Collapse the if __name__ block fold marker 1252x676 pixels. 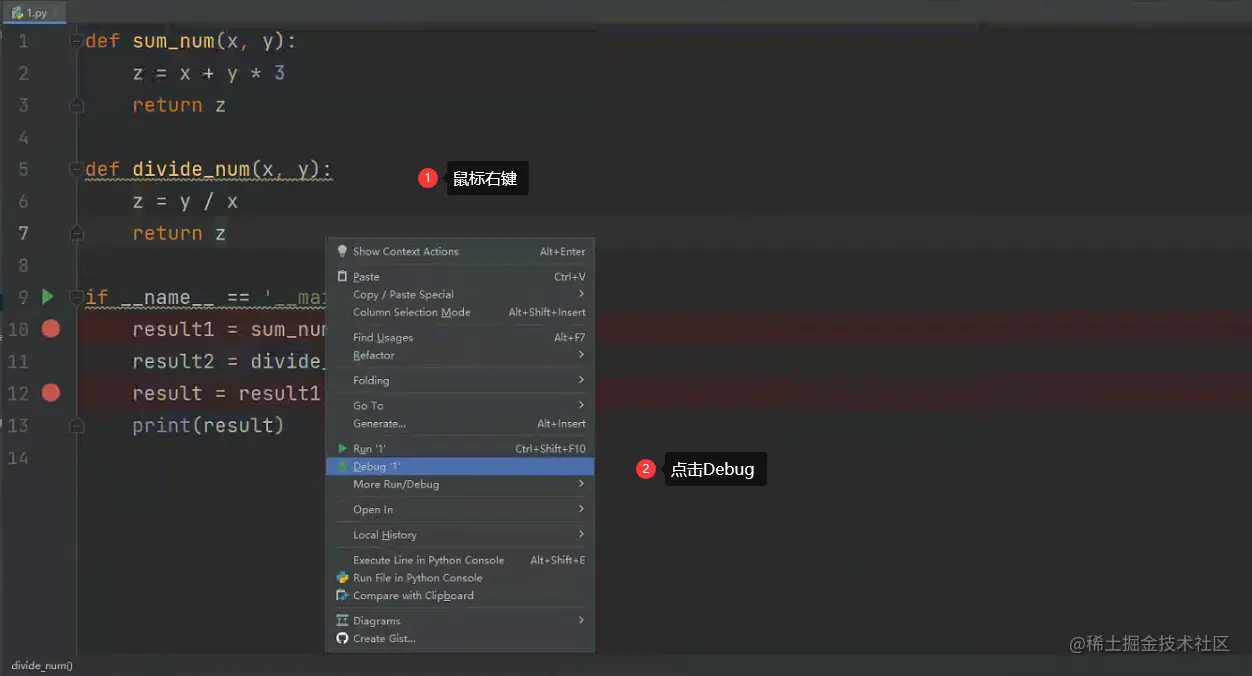76,297
